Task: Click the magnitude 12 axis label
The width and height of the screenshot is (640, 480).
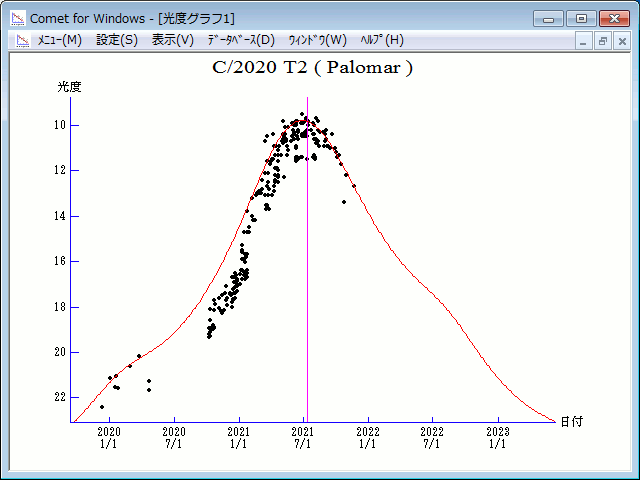Action: point(60,170)
